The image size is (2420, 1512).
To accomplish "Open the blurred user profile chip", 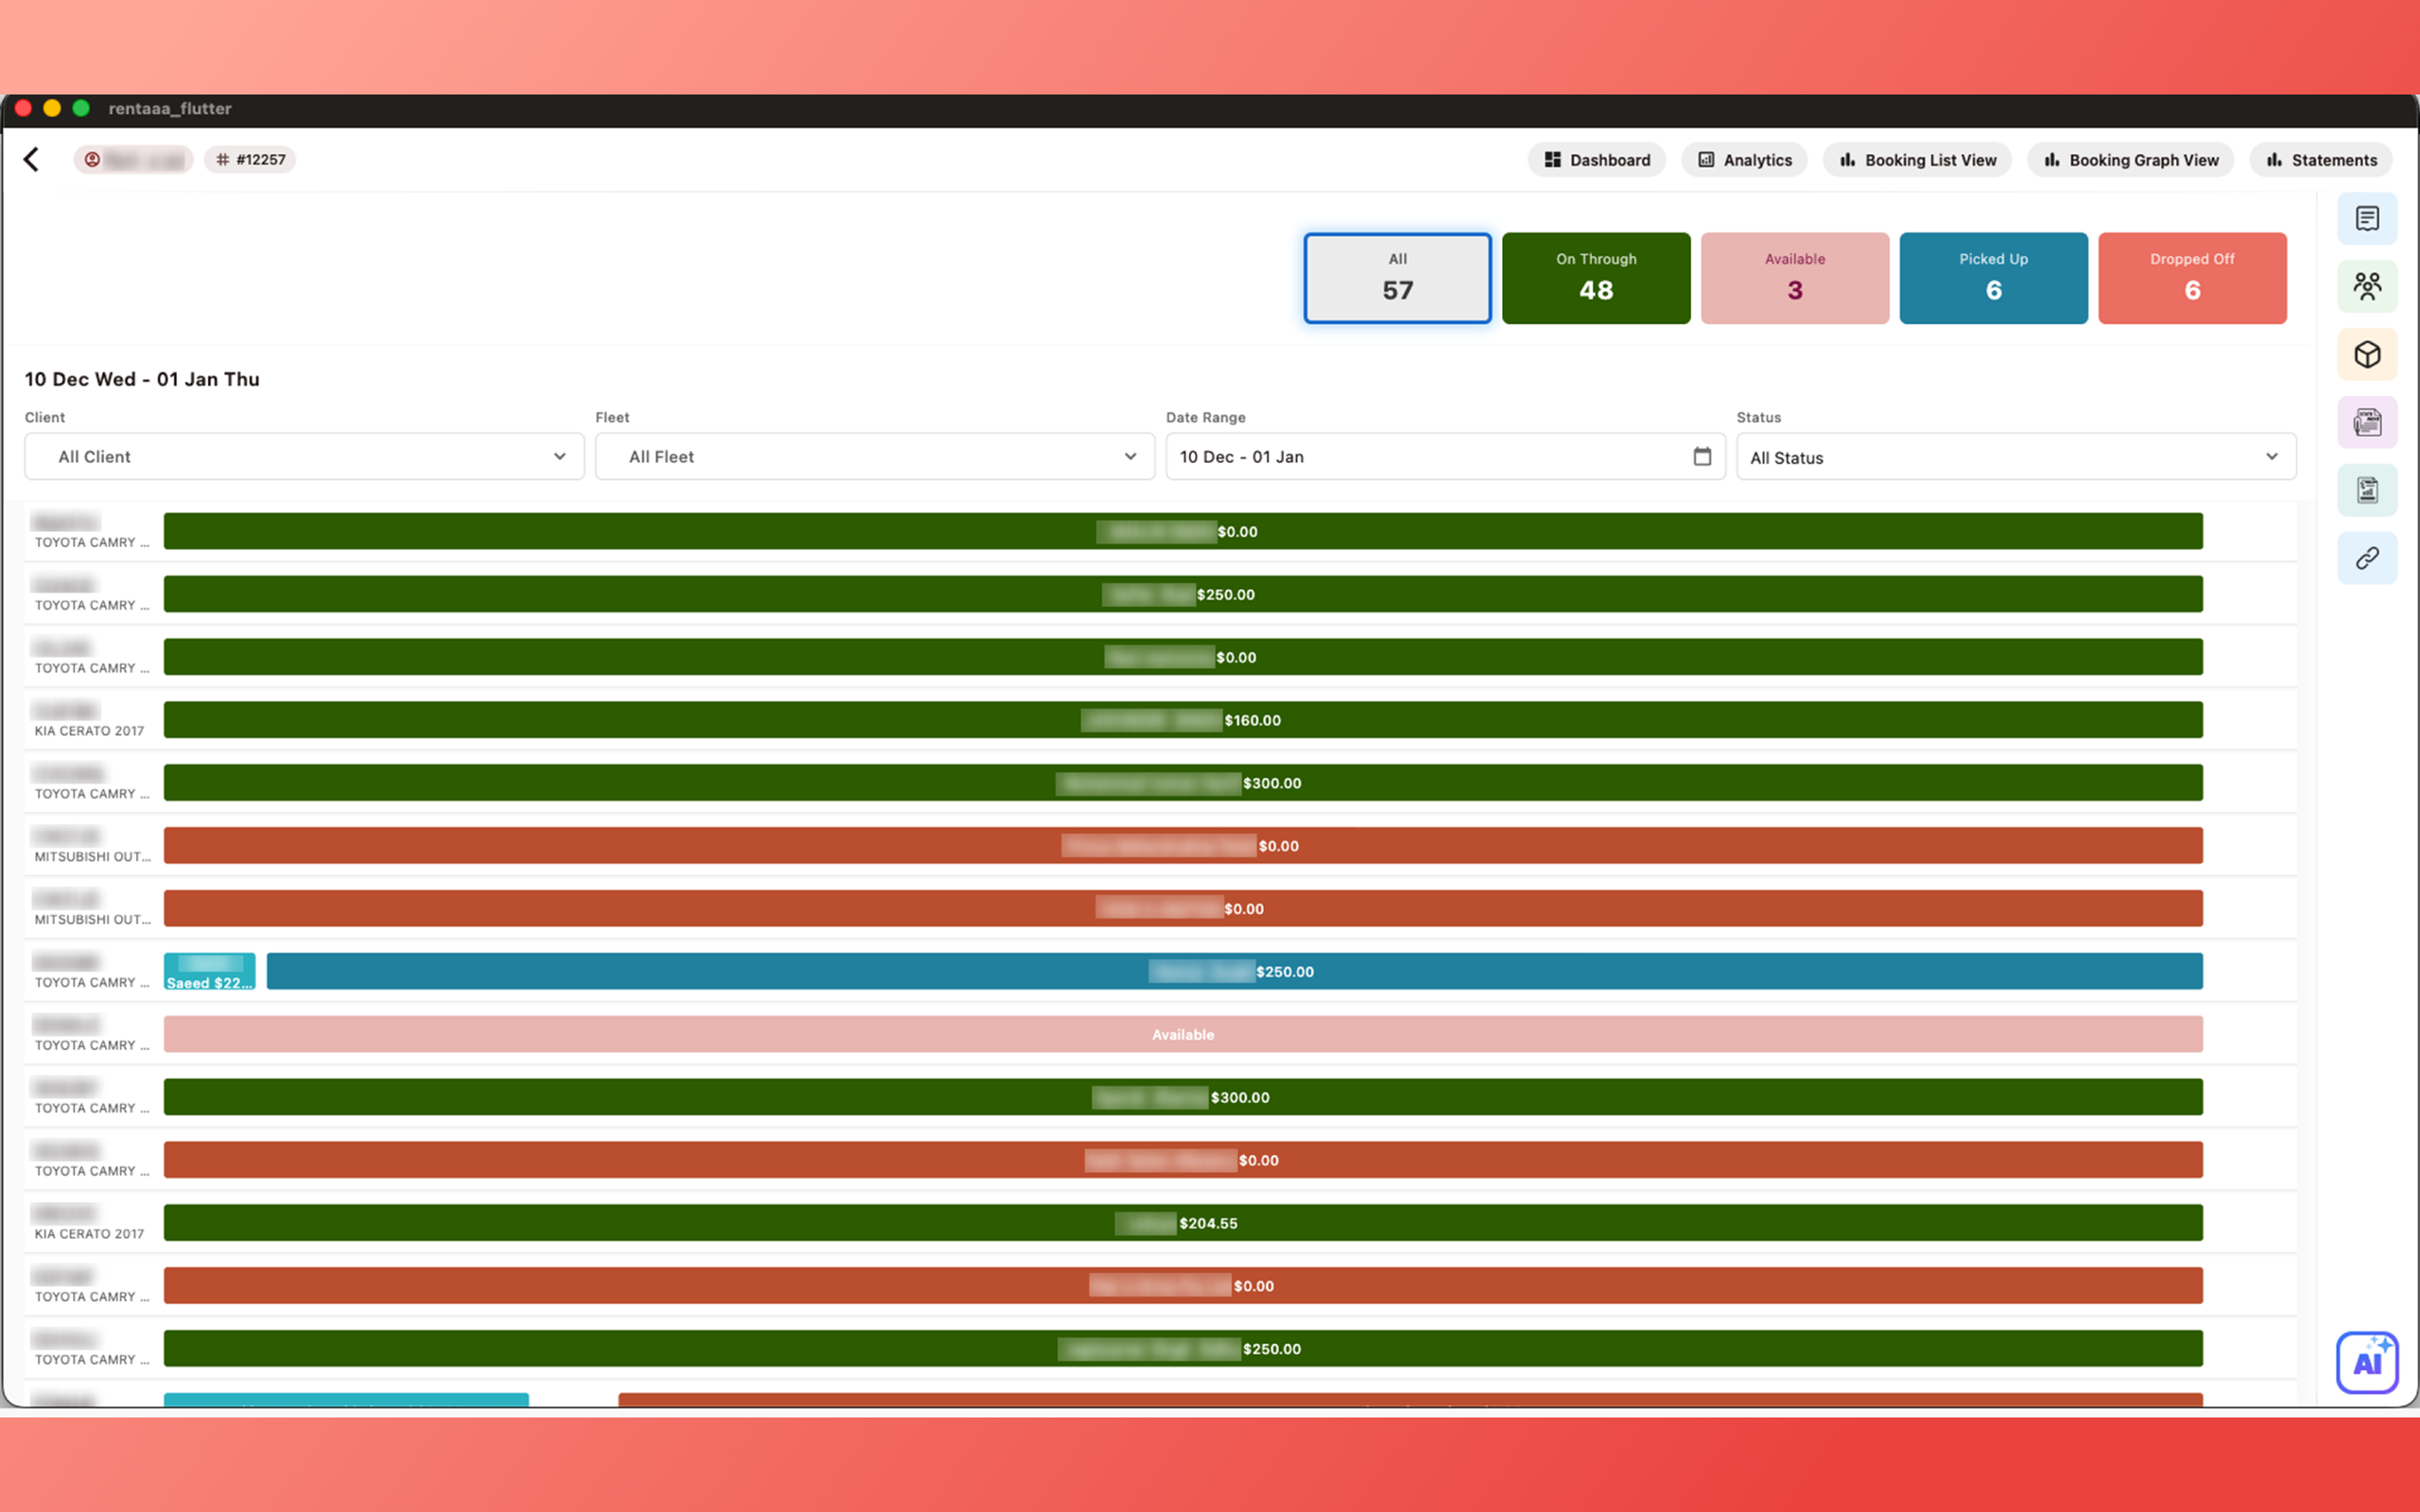I will click(x=133, y=159).
